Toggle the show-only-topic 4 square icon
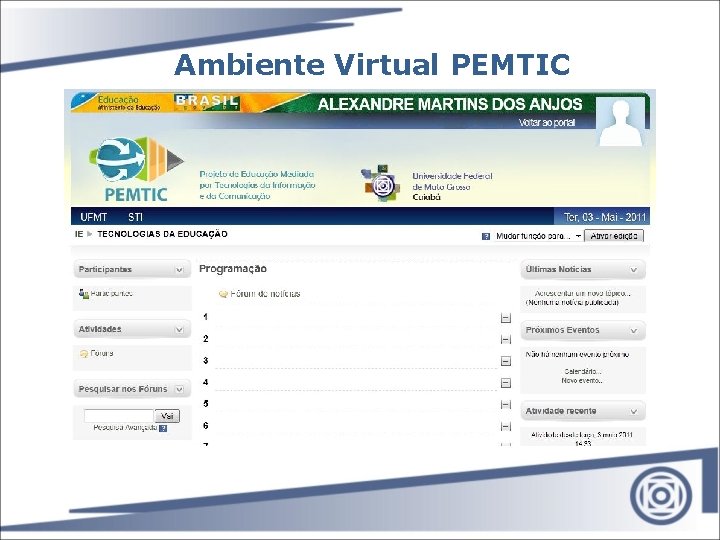The height and width of the screenshot is (540, 720). [x=506, y=383]
